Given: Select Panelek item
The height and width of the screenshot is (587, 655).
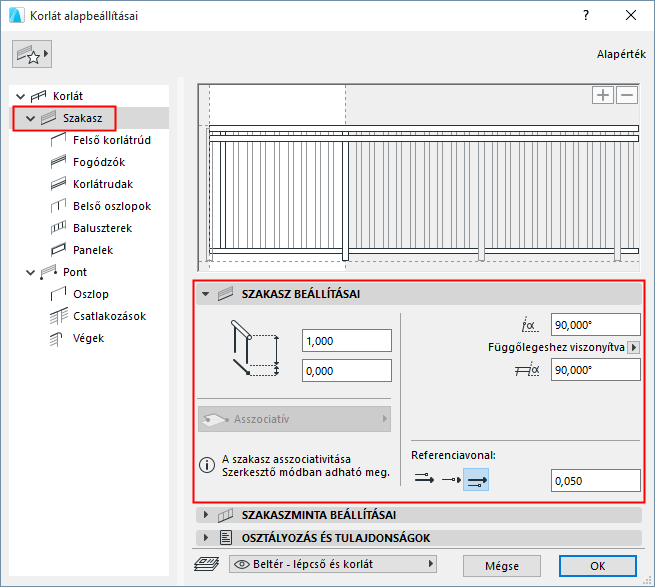Looking at the screenshot, I should point(93,250).
